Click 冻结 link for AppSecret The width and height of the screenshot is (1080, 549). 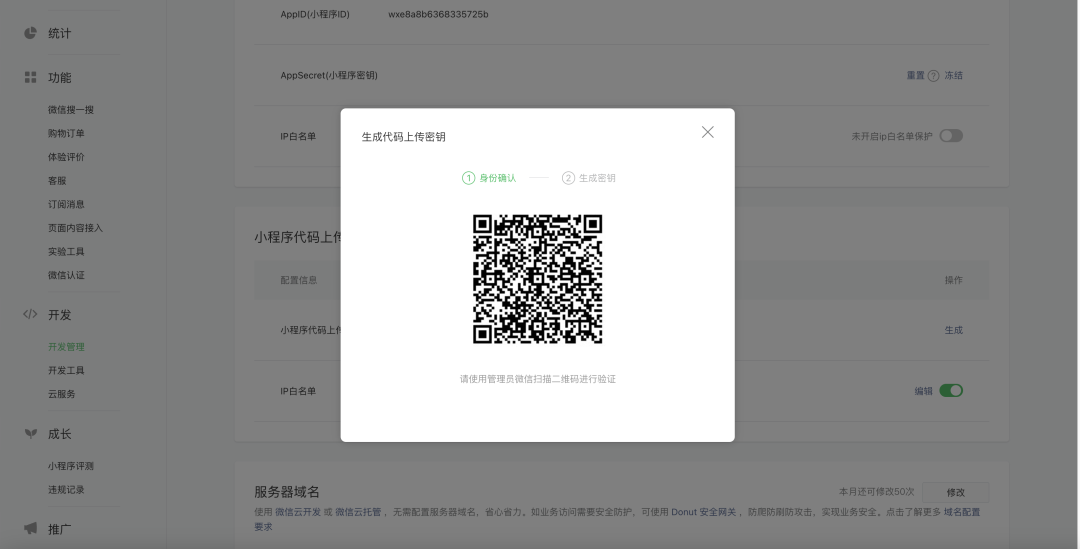(x=953, y=76)
